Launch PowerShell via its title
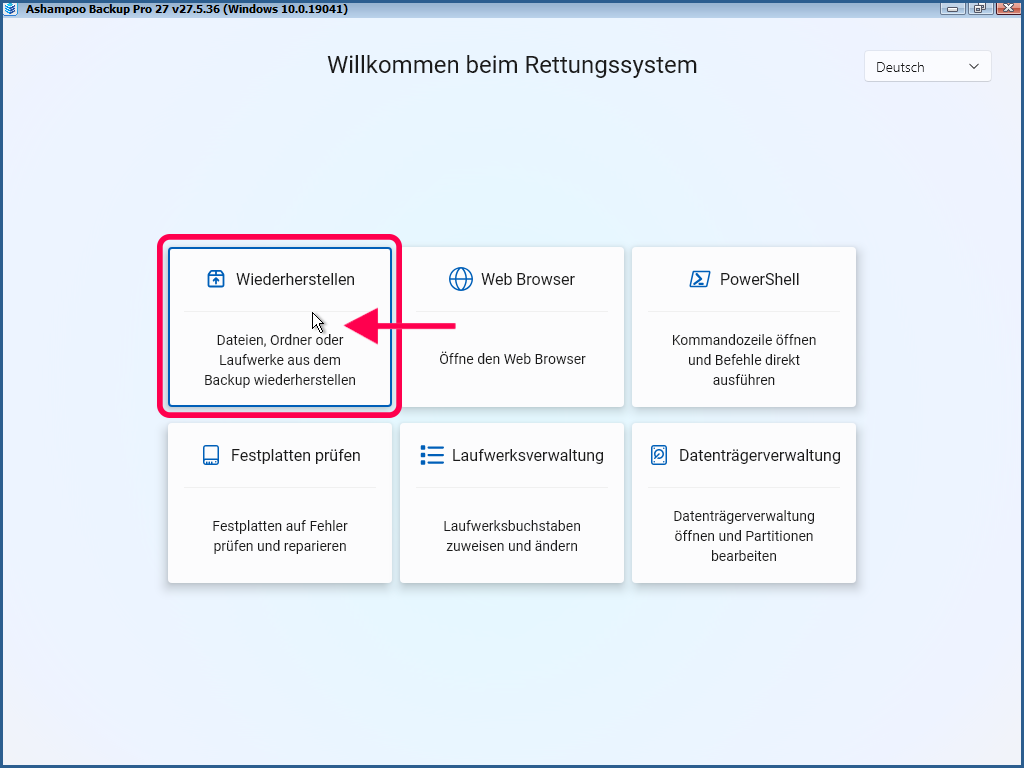Screen dimensions: 1024x768 (760, 280)
